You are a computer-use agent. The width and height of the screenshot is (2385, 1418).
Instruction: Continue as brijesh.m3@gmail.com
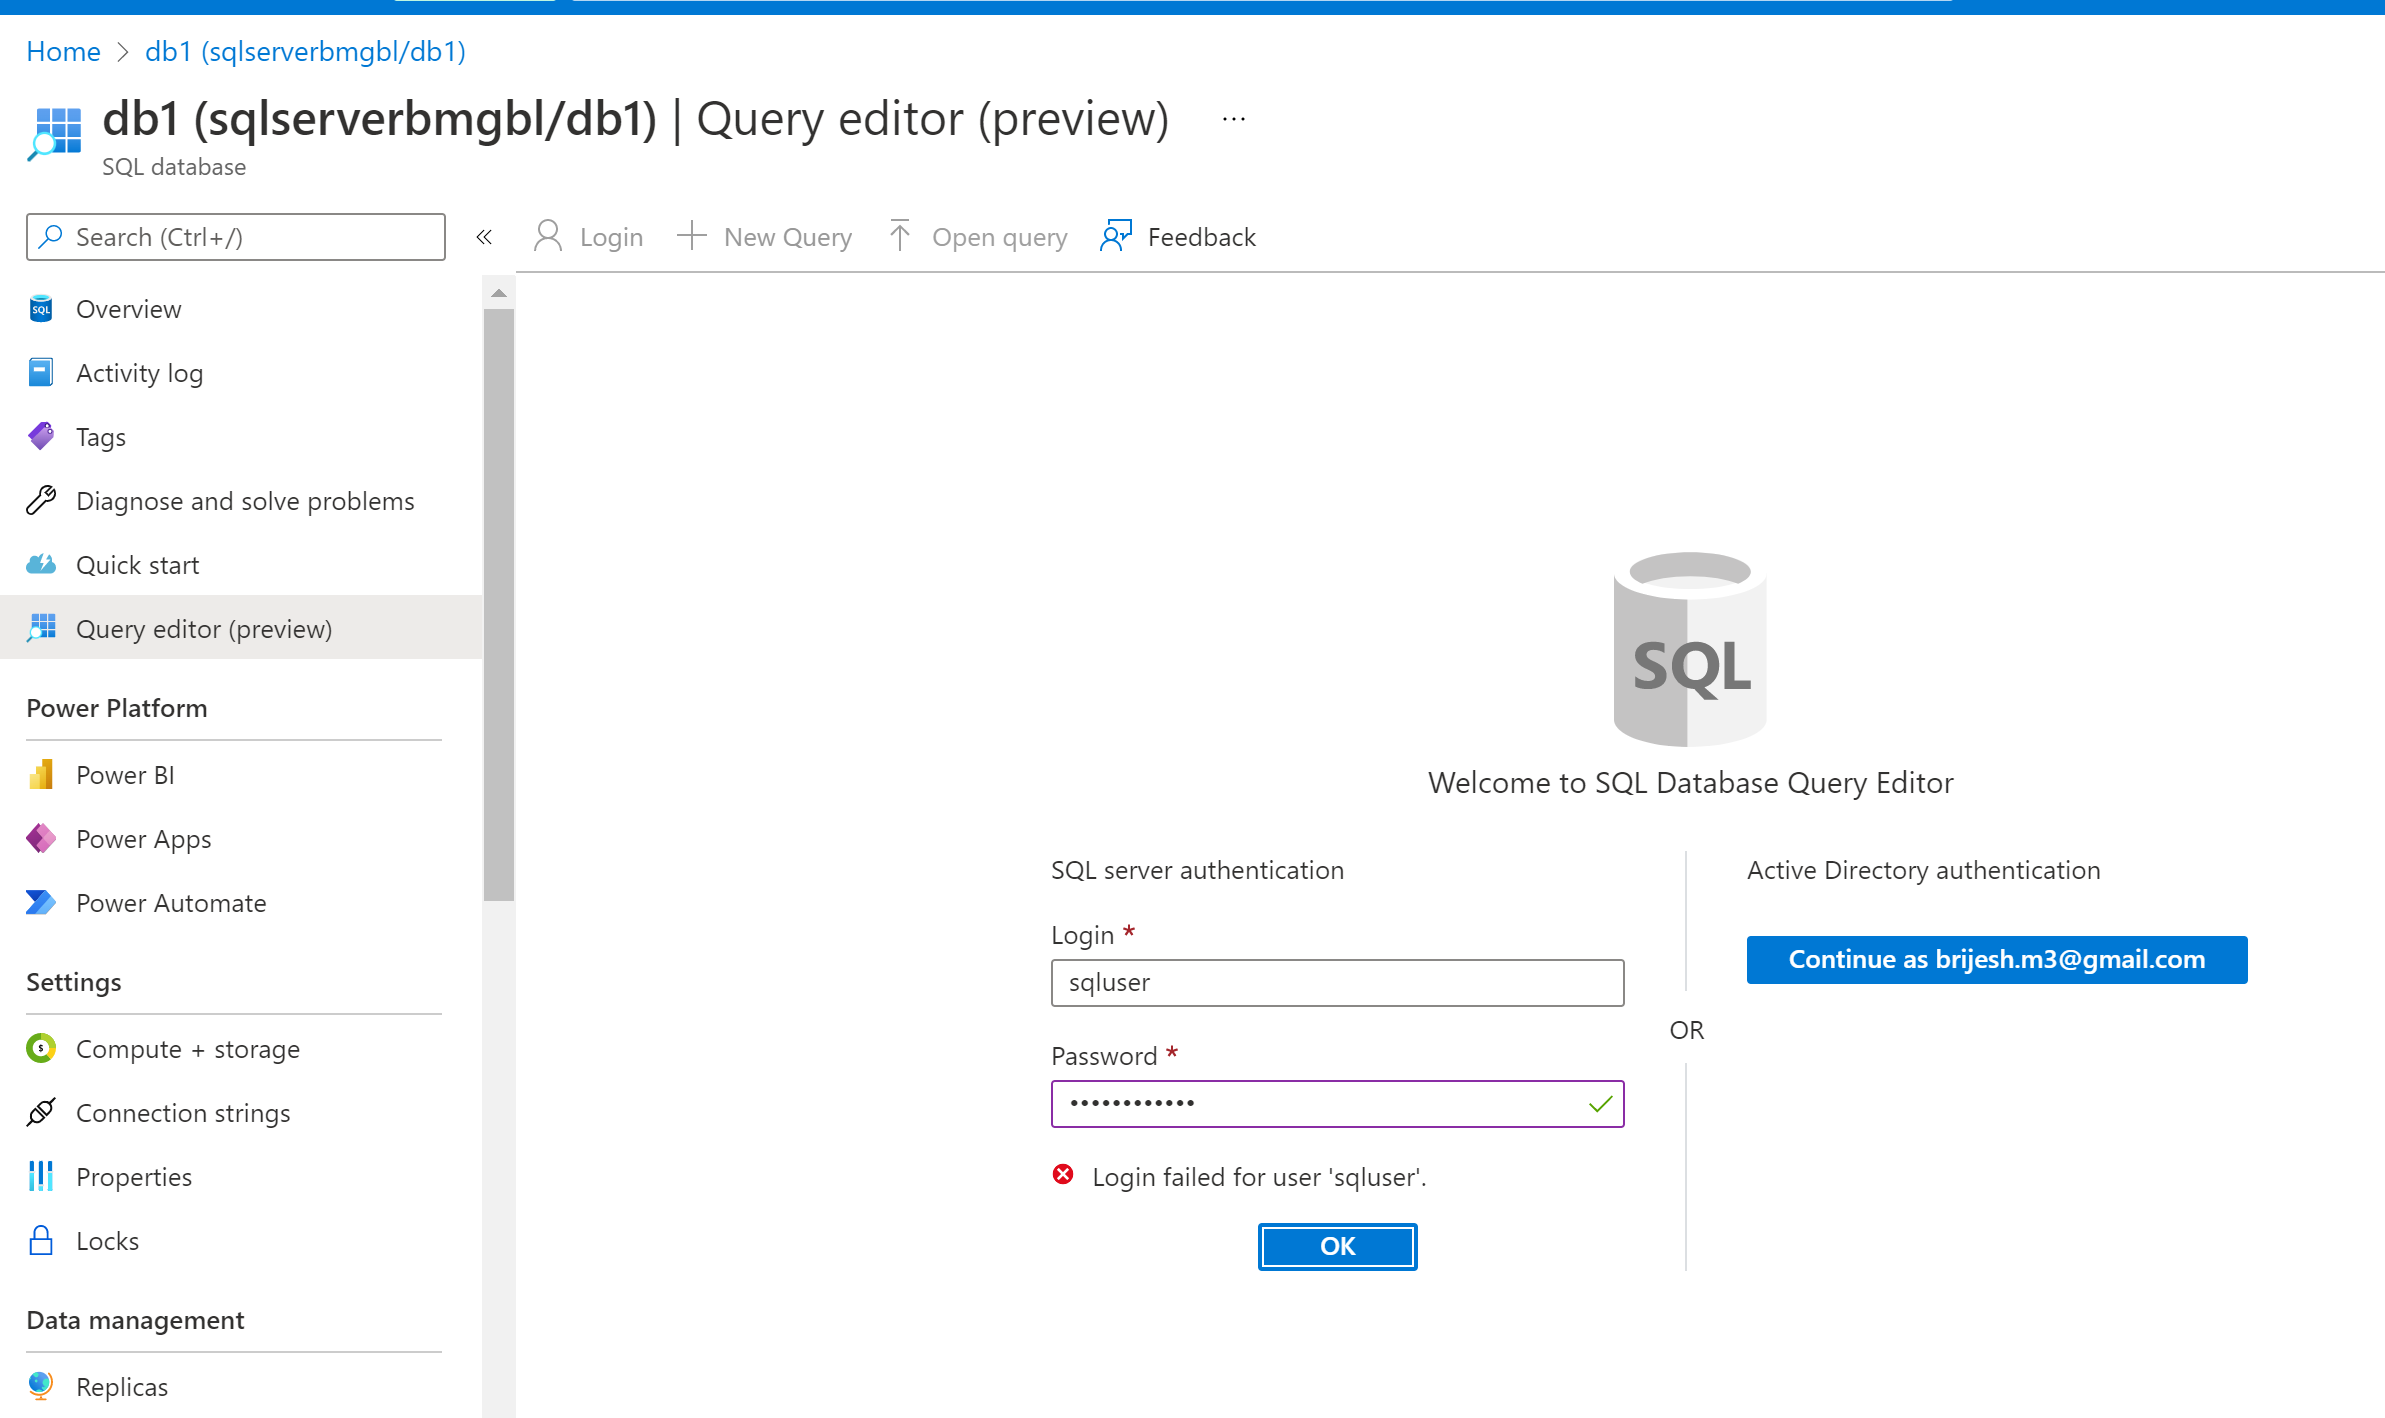[x=1996, y=960]
